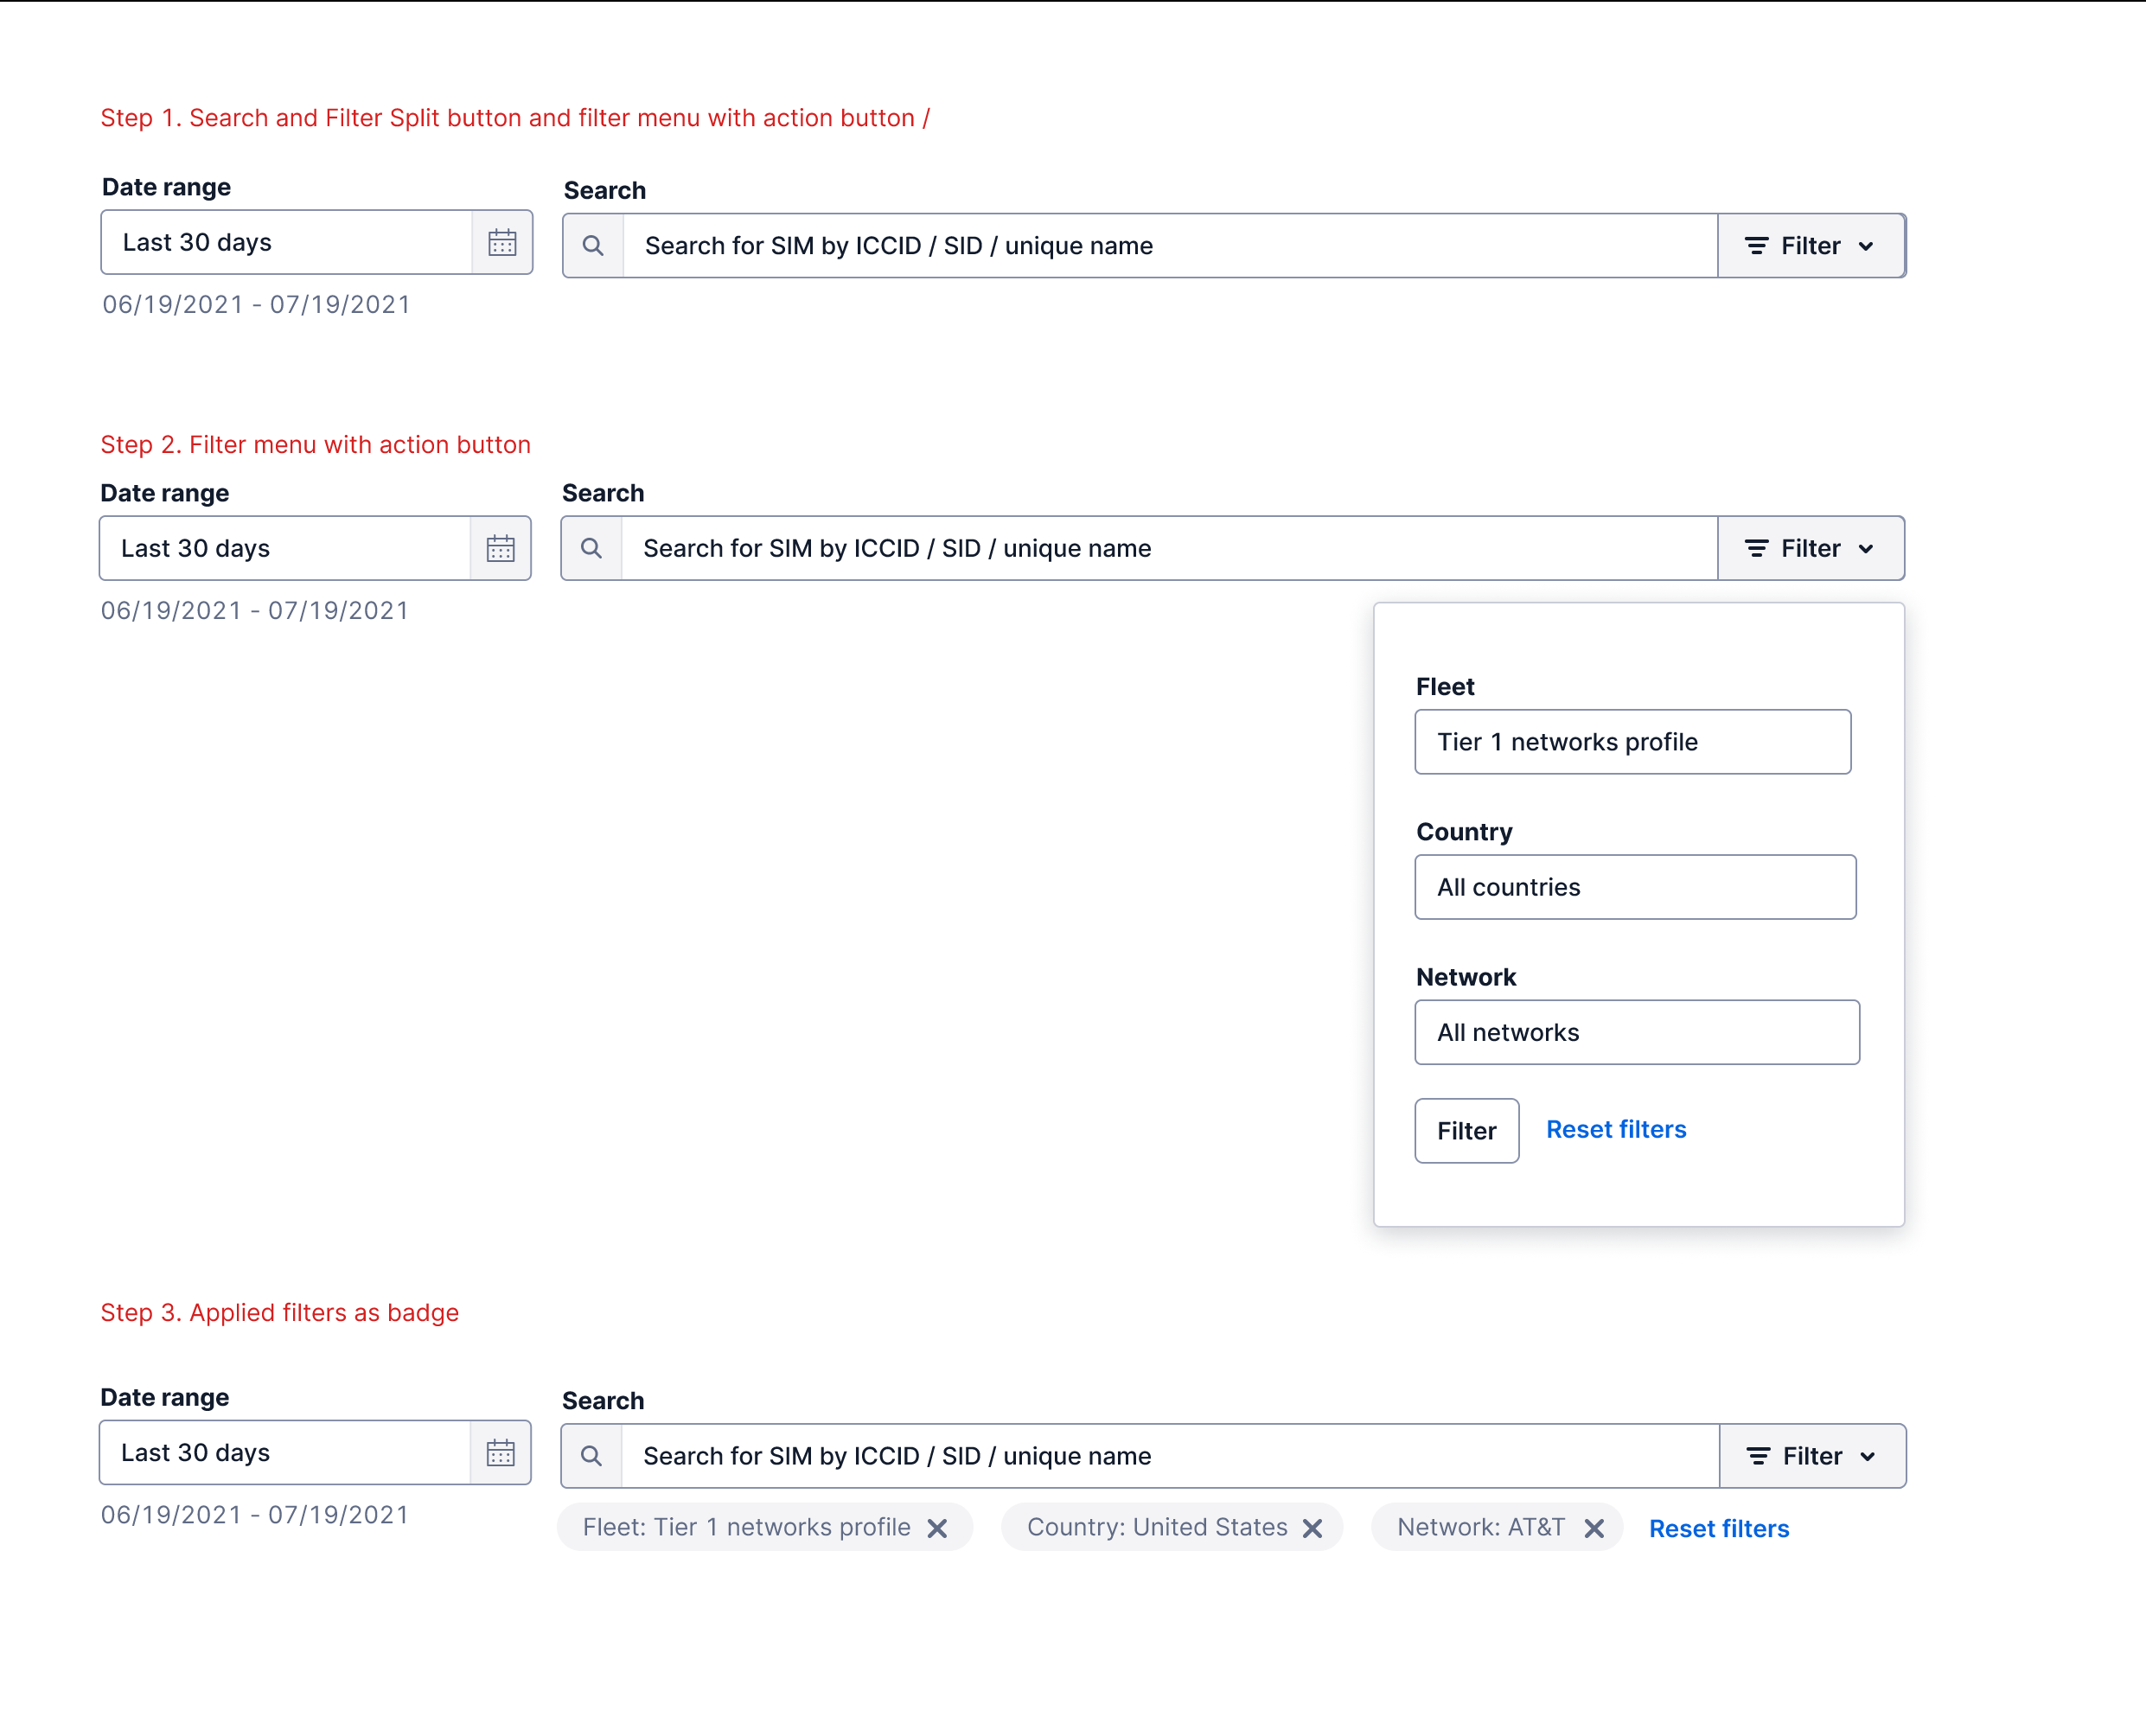
Task: Open the Fleet select in filter menu
Action: tap(1632, 742)
